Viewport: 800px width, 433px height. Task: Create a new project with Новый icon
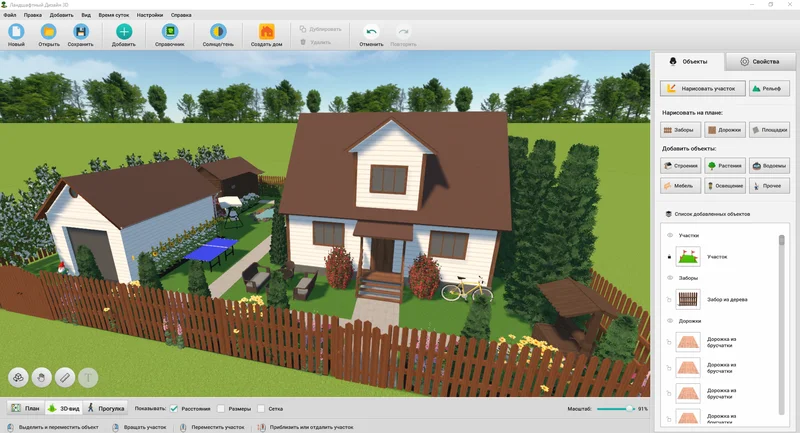(x=16, y=32)
